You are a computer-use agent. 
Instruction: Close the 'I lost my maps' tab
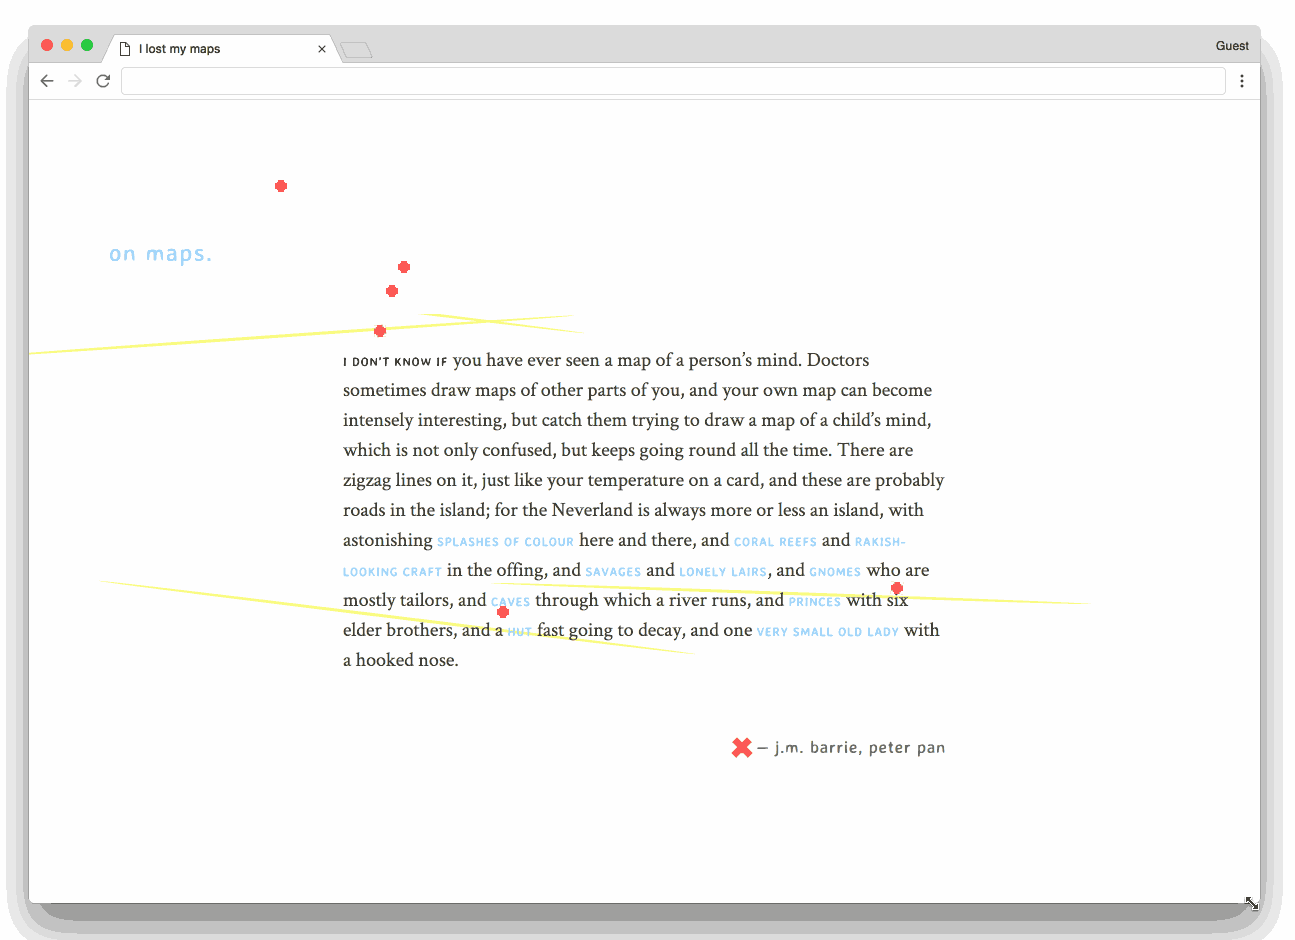(322, 48)
